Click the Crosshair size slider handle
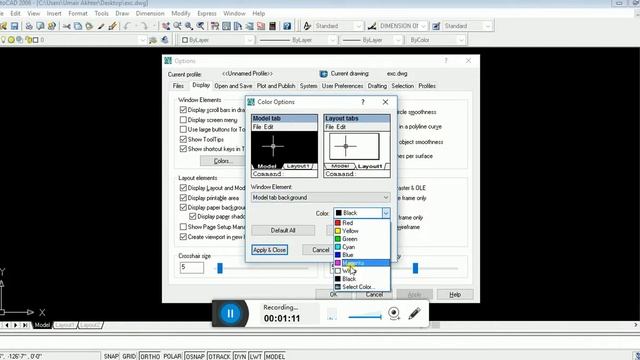The image size is (640, 360). pyautogui.click(x=220, y=268)
